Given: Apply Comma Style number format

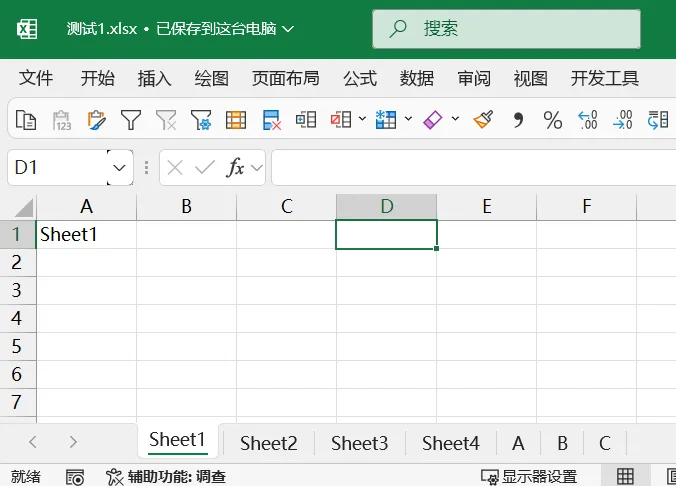Looking at the screenshot, I should pyautogui.click(x=518, y=120).
